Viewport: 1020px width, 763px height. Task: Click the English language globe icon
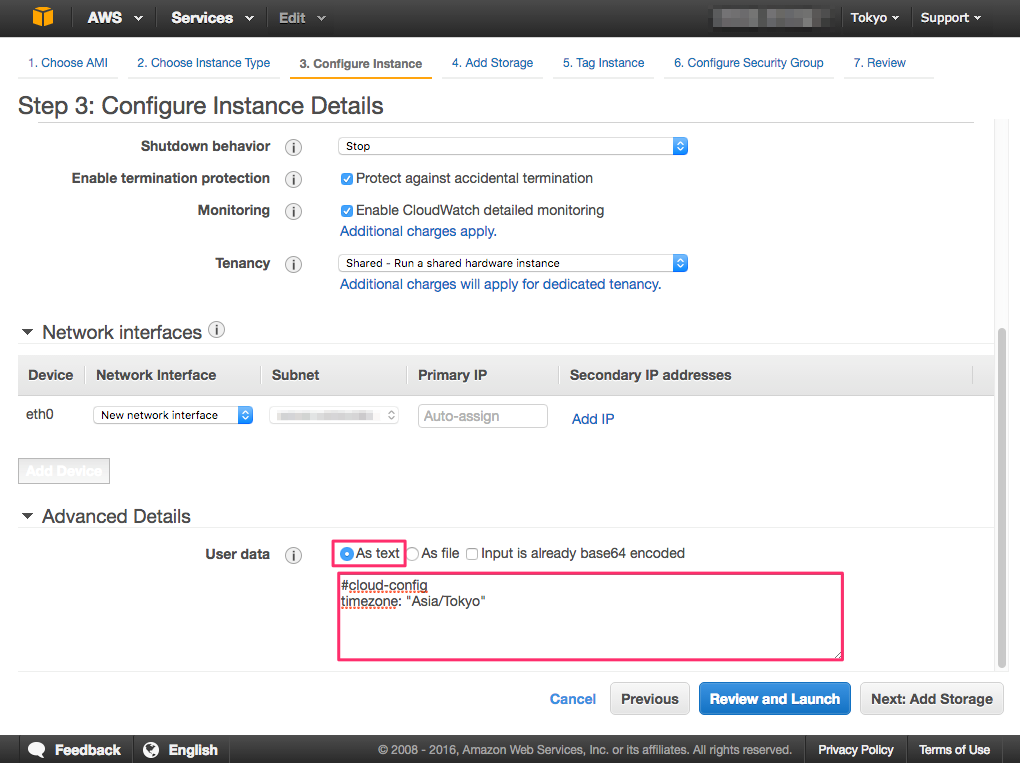click(151, 750)
